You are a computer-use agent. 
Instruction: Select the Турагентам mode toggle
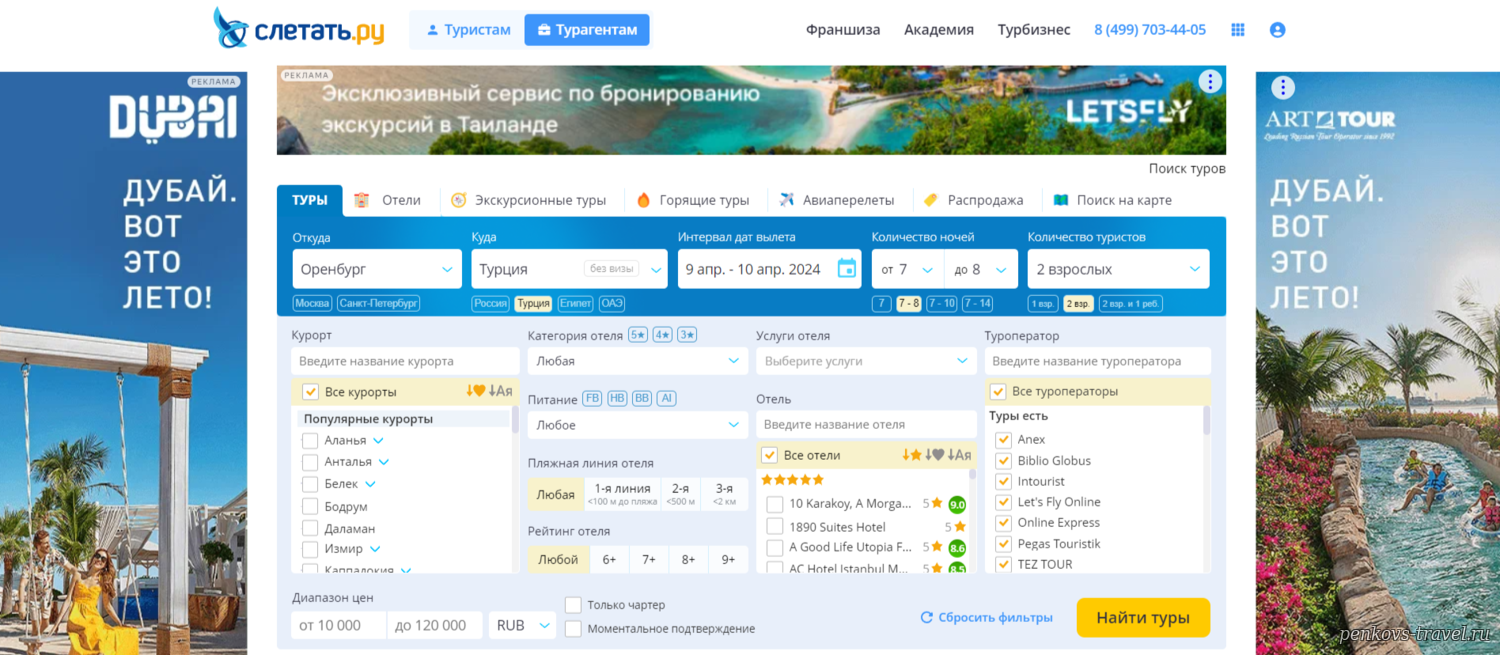587,30
